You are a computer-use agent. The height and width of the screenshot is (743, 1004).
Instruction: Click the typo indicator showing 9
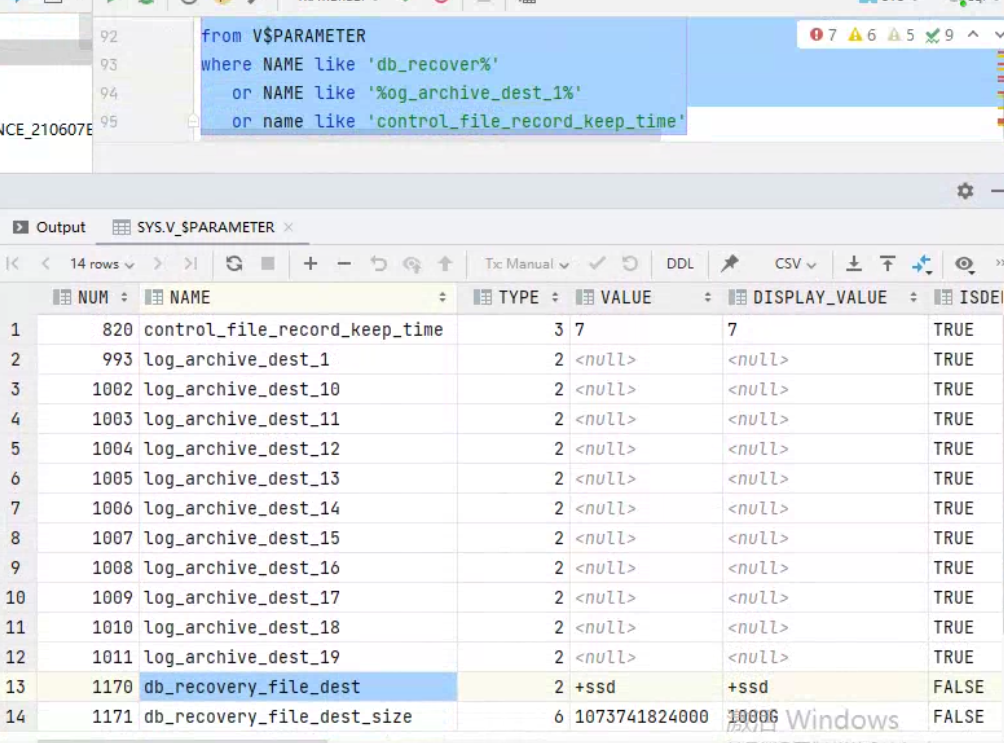(x=939, y=35)
